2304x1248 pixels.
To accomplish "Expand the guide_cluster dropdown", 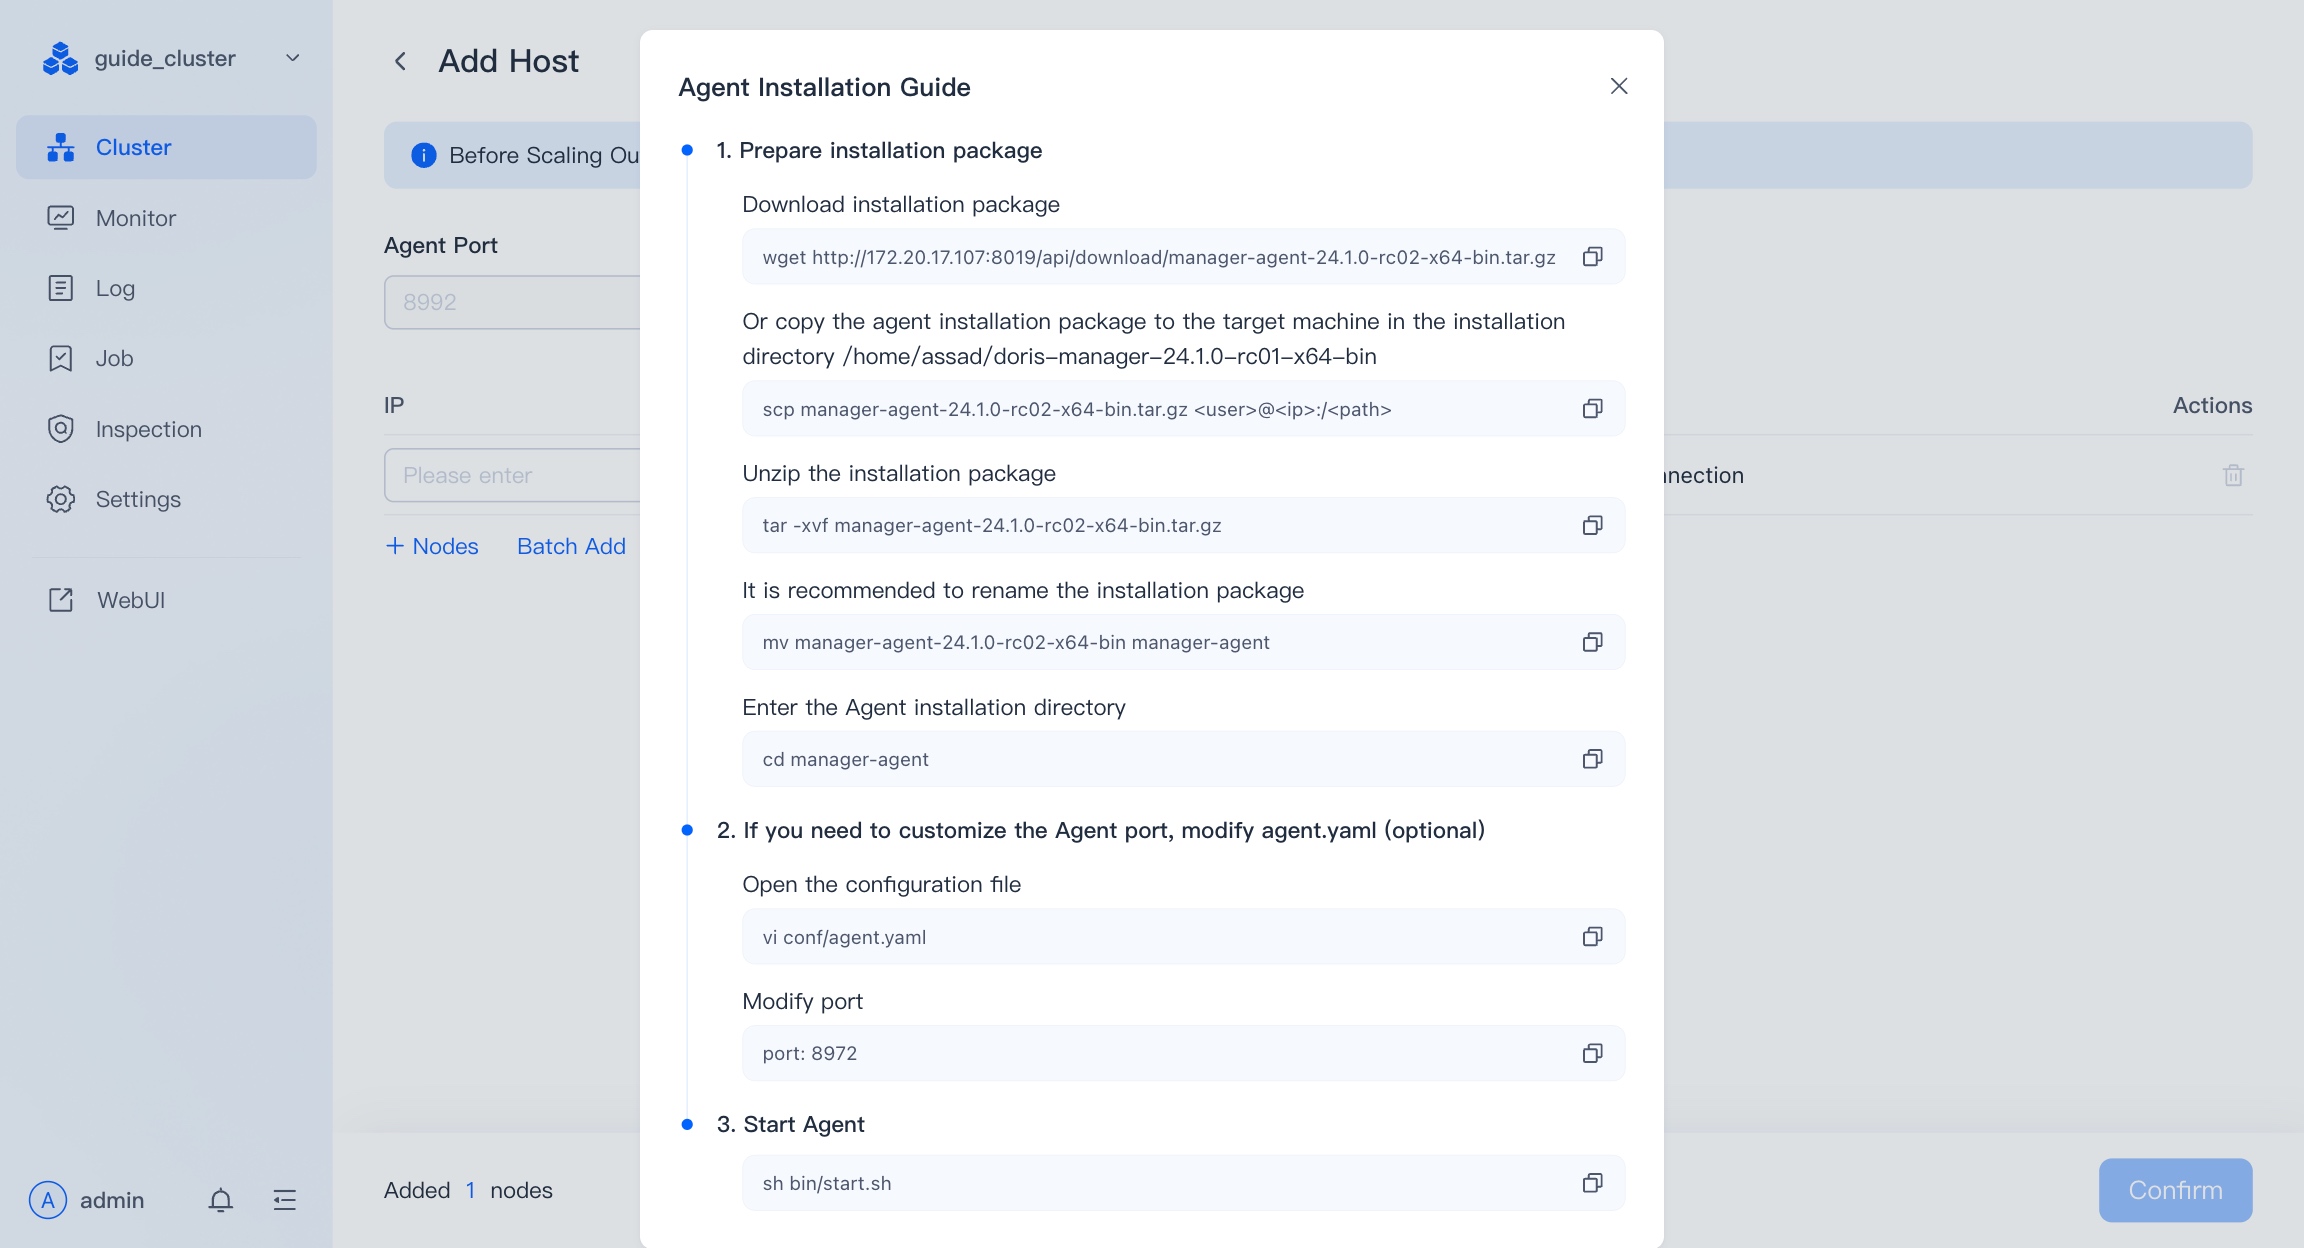I will 293,58.
